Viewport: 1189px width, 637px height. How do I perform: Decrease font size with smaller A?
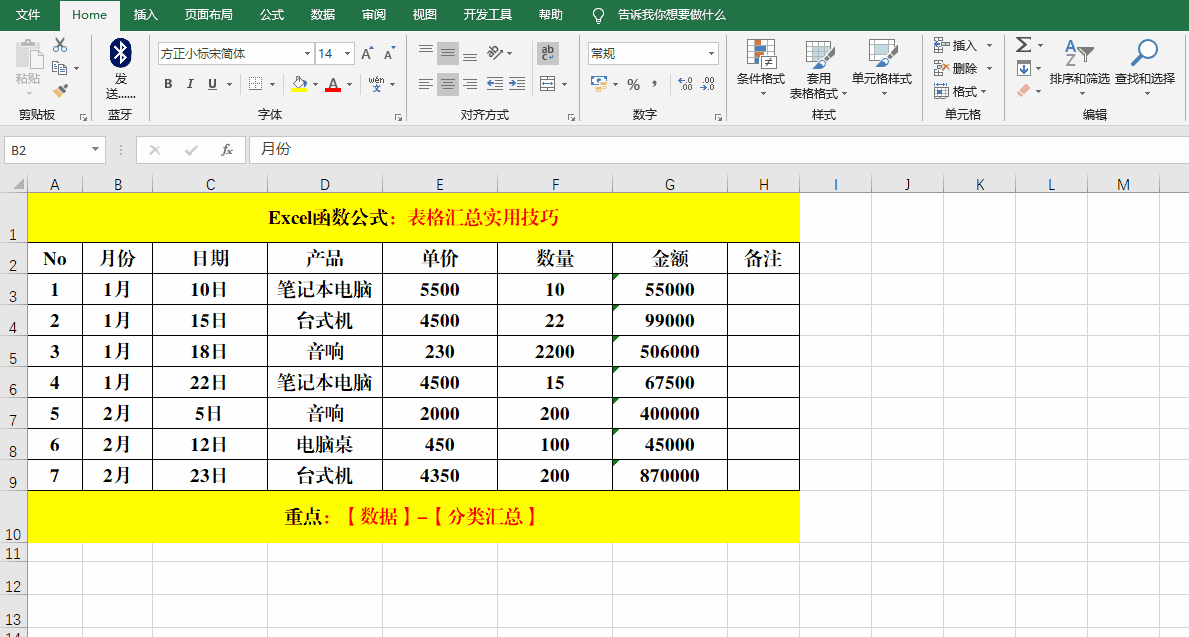click(389, 54)
